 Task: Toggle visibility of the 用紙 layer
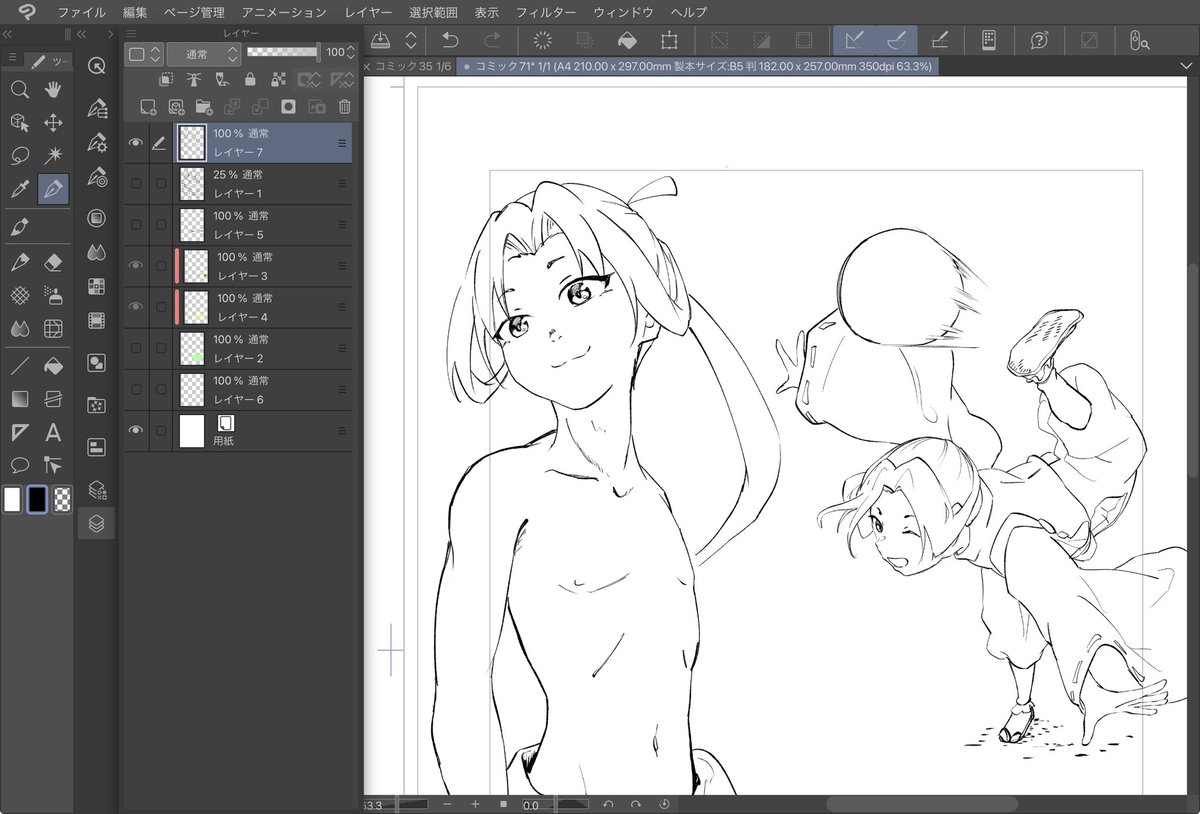135,430
